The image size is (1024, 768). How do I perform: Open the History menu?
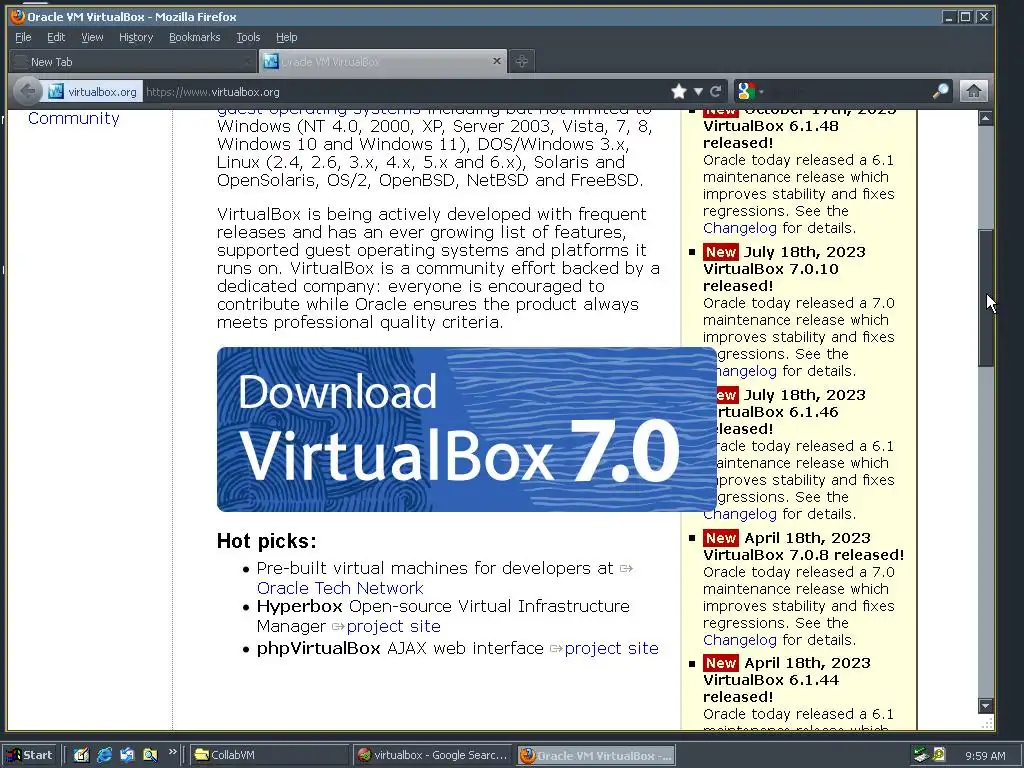point(136,37)
